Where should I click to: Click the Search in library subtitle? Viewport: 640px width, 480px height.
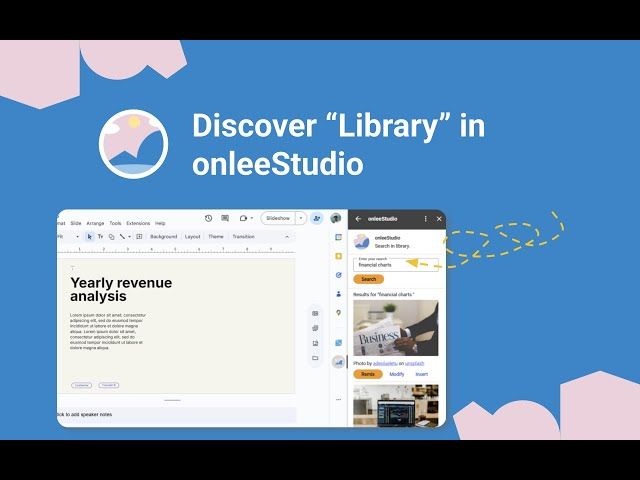[392, 246]
